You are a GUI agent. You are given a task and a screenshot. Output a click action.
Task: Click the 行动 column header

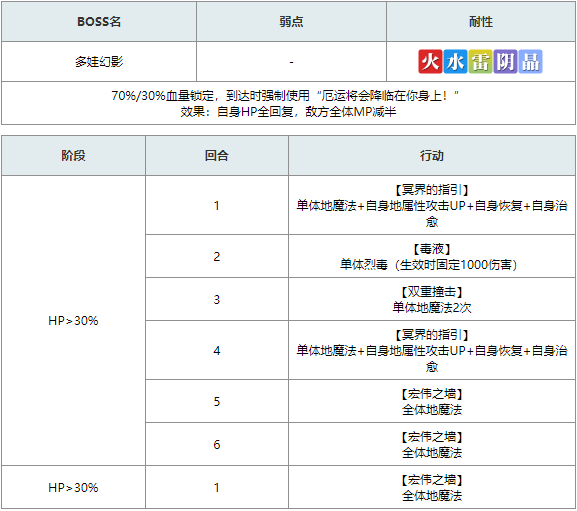(432, 155)
